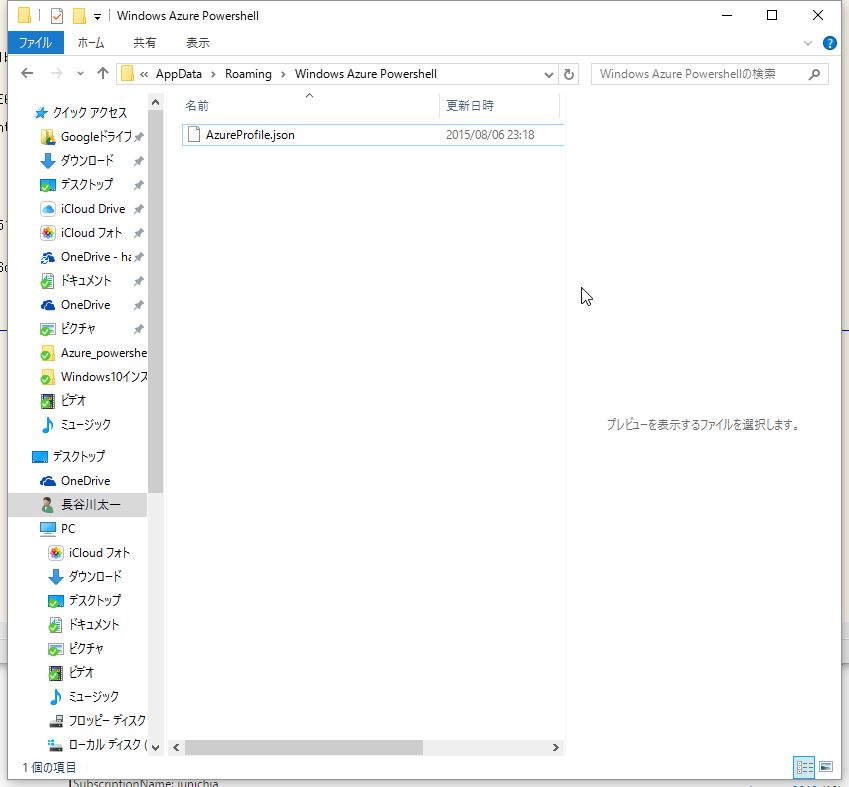Screen dimensions: 849x787
Task: Open the 表示 ribbon tab
Action: [198, 43]
